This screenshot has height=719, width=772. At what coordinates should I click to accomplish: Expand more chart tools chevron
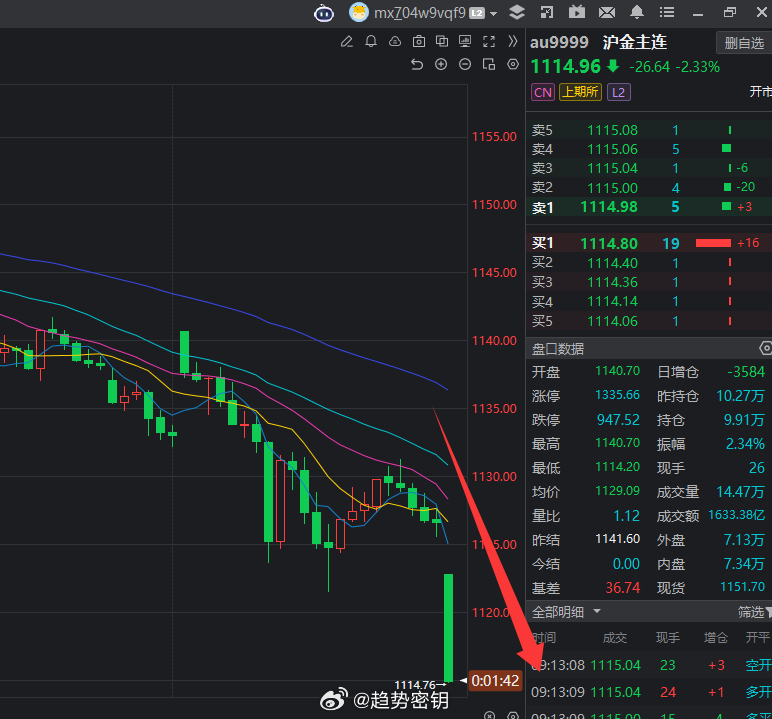(x=513, y=41)
